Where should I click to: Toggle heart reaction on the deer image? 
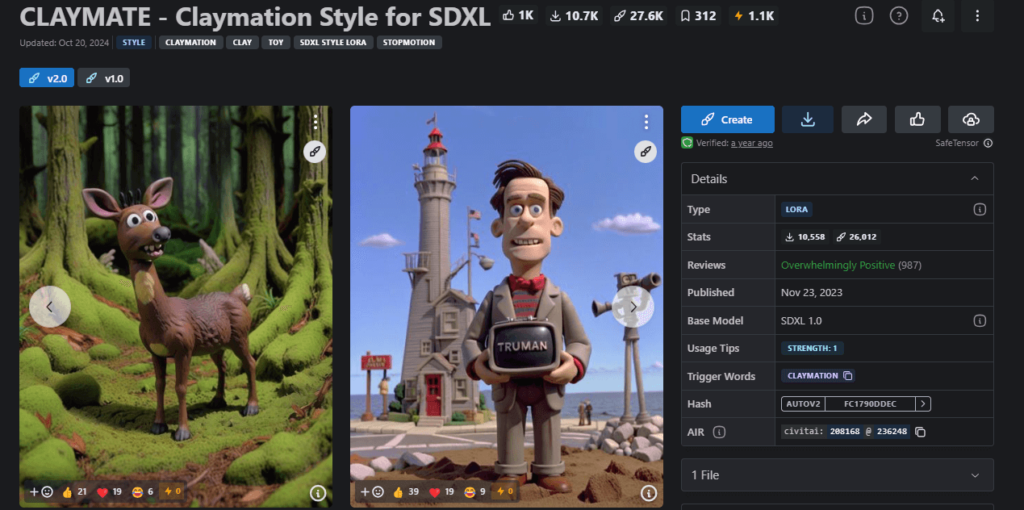click(x=108, y=492)
